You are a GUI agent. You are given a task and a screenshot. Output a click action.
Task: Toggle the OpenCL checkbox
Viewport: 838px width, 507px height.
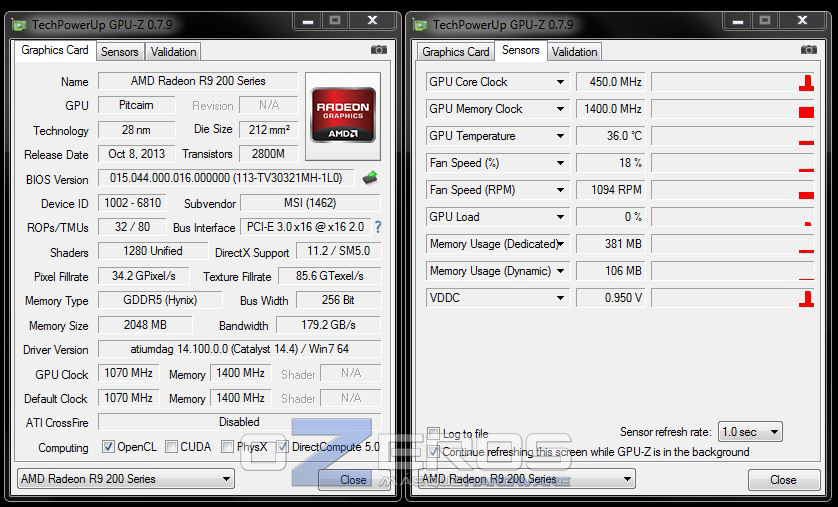point(108,447)
